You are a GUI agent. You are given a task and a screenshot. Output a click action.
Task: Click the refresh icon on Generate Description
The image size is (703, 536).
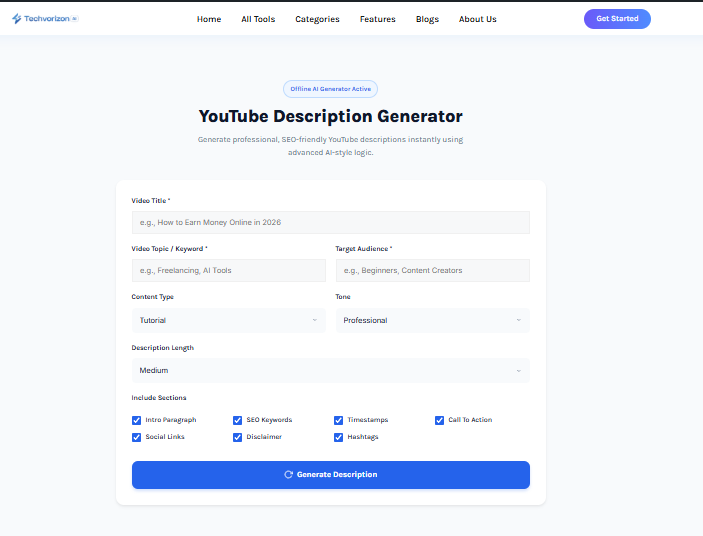click(x=288, y=475)
